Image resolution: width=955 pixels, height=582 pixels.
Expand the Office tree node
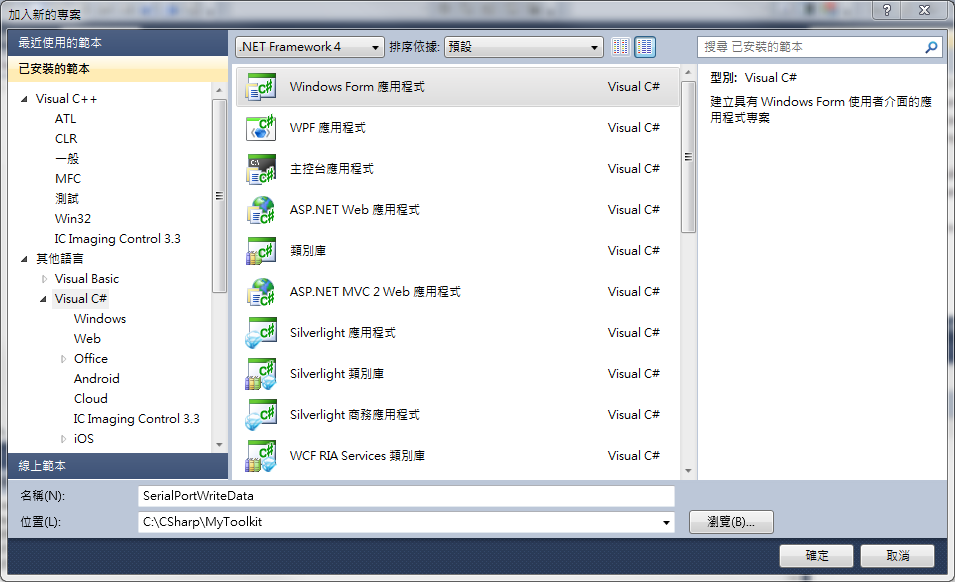pos(63,359)
